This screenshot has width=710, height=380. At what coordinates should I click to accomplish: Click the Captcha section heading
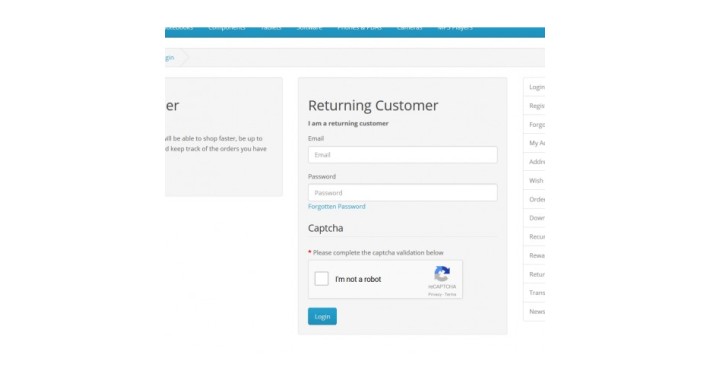click(326, 228)
